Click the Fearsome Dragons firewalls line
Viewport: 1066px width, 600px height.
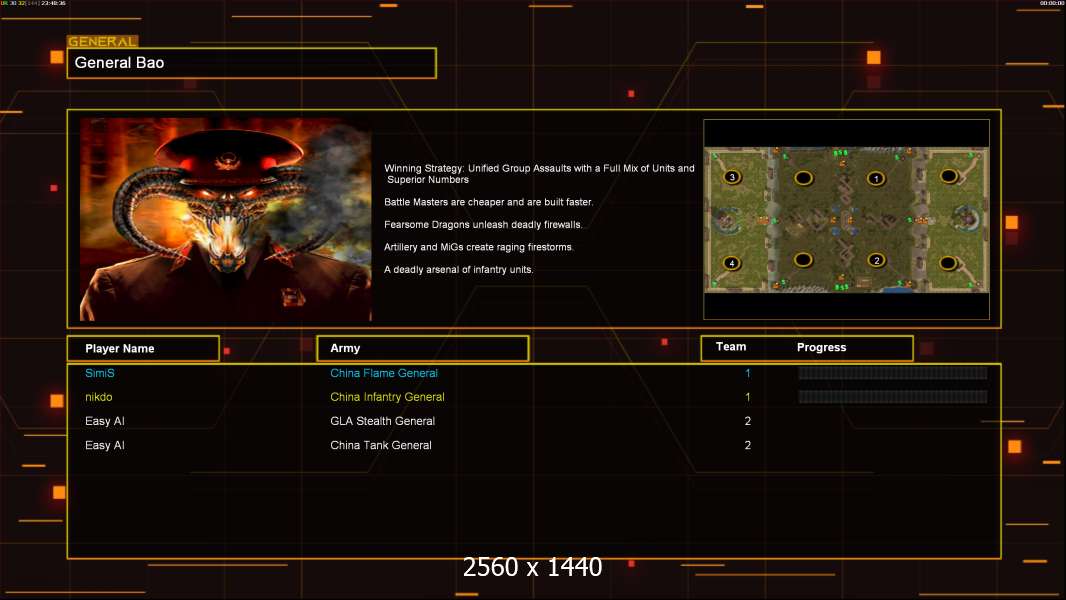coord(483,224)
